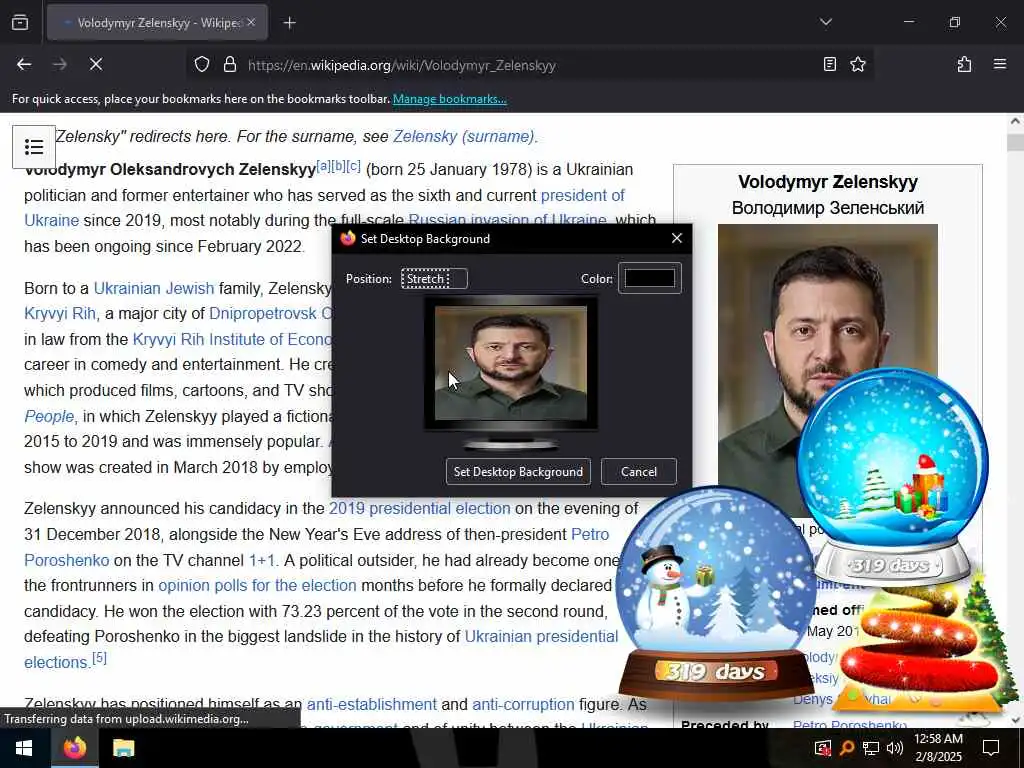Open Firefox application hamburger menu

[x=999, y=65]
